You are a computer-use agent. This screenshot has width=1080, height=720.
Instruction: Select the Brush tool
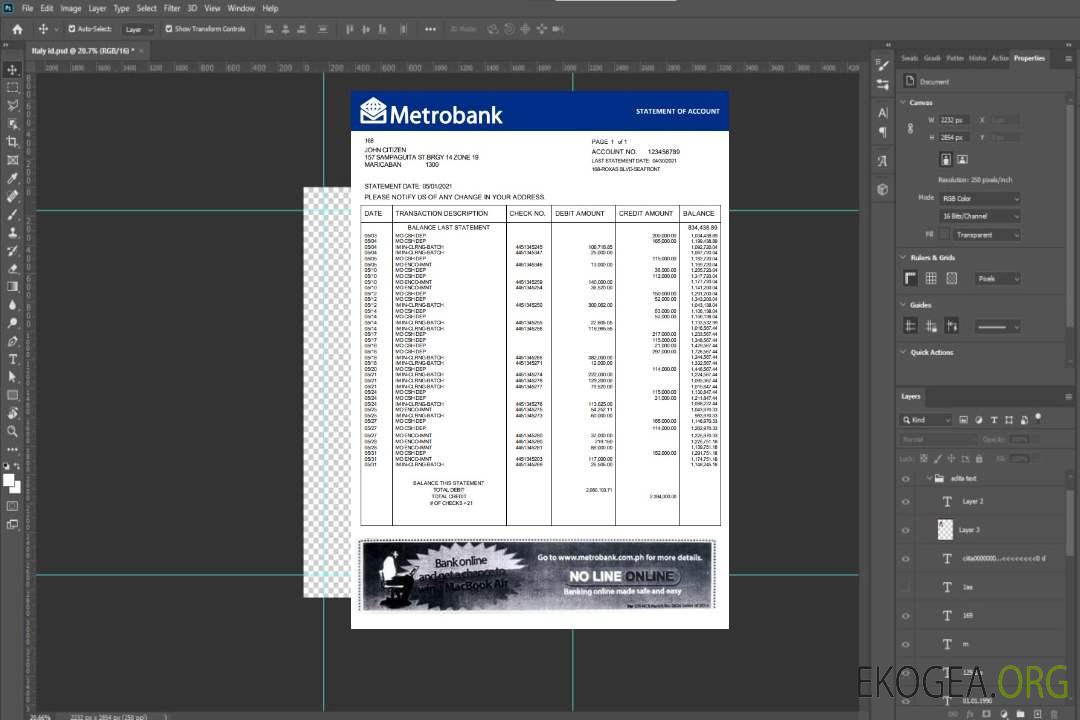(x=12, y=214)
